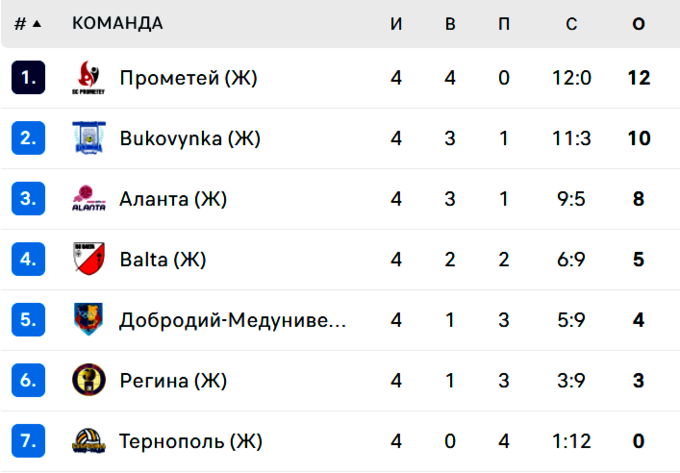Click the Bukovynka team logo

tap(89, 138)
